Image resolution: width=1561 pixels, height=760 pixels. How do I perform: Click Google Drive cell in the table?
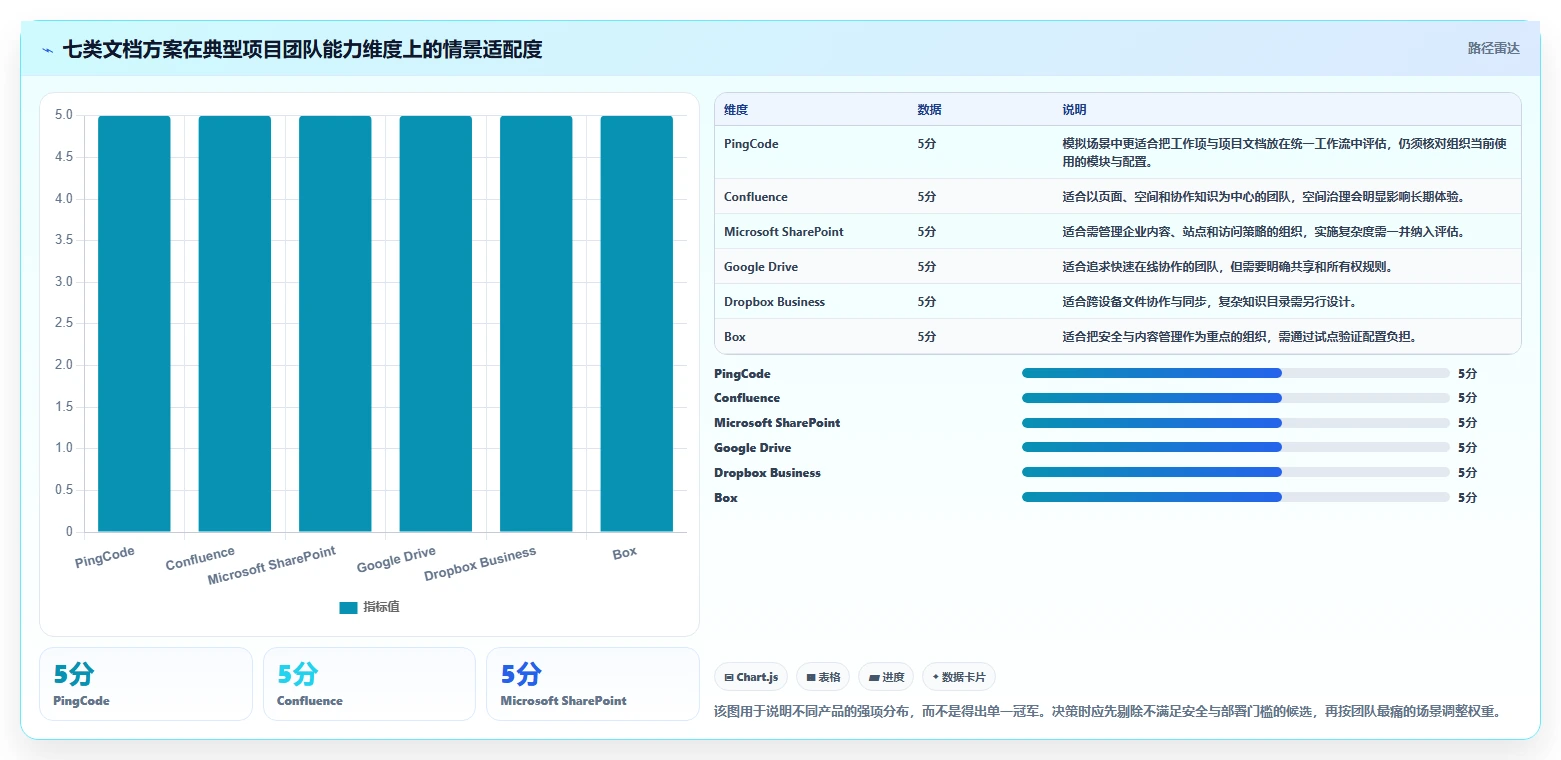(761, 267)
